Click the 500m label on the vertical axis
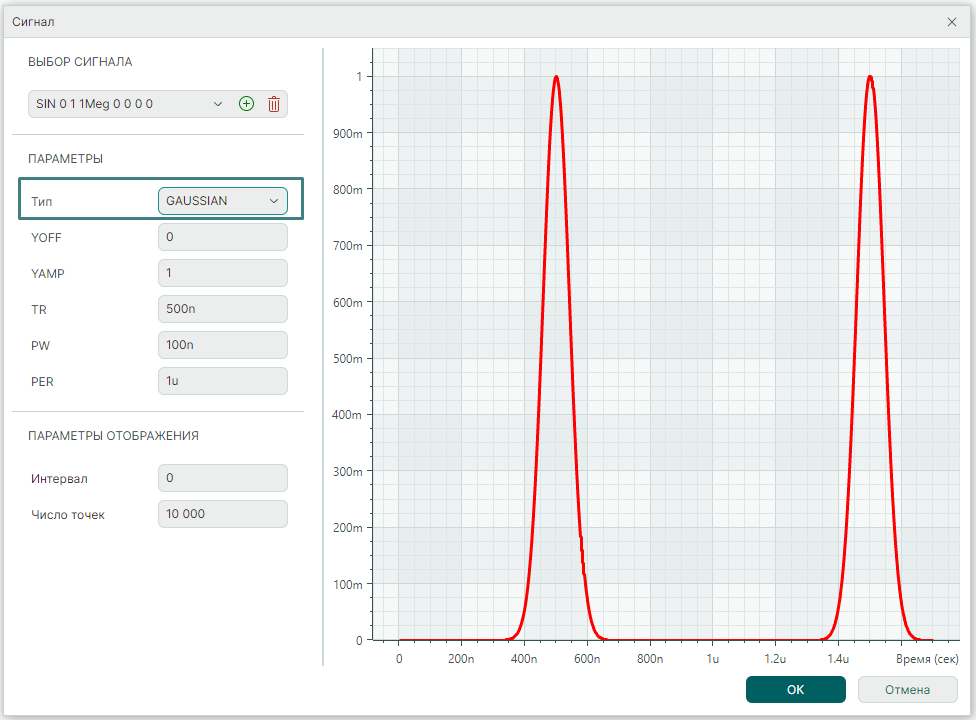This screenshot has height=720, width=976. pos(349,359)
